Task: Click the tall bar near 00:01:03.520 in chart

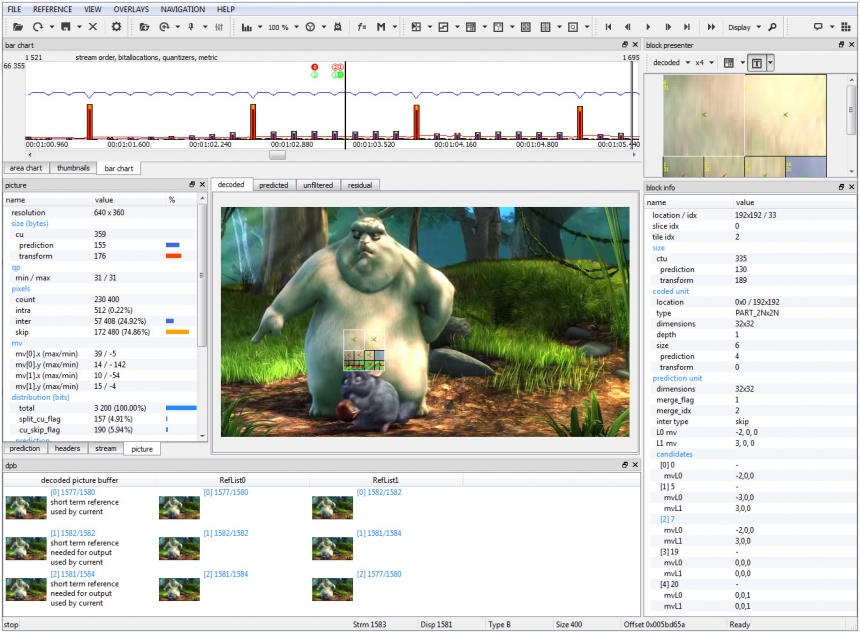Action: (x=416, y=122)
